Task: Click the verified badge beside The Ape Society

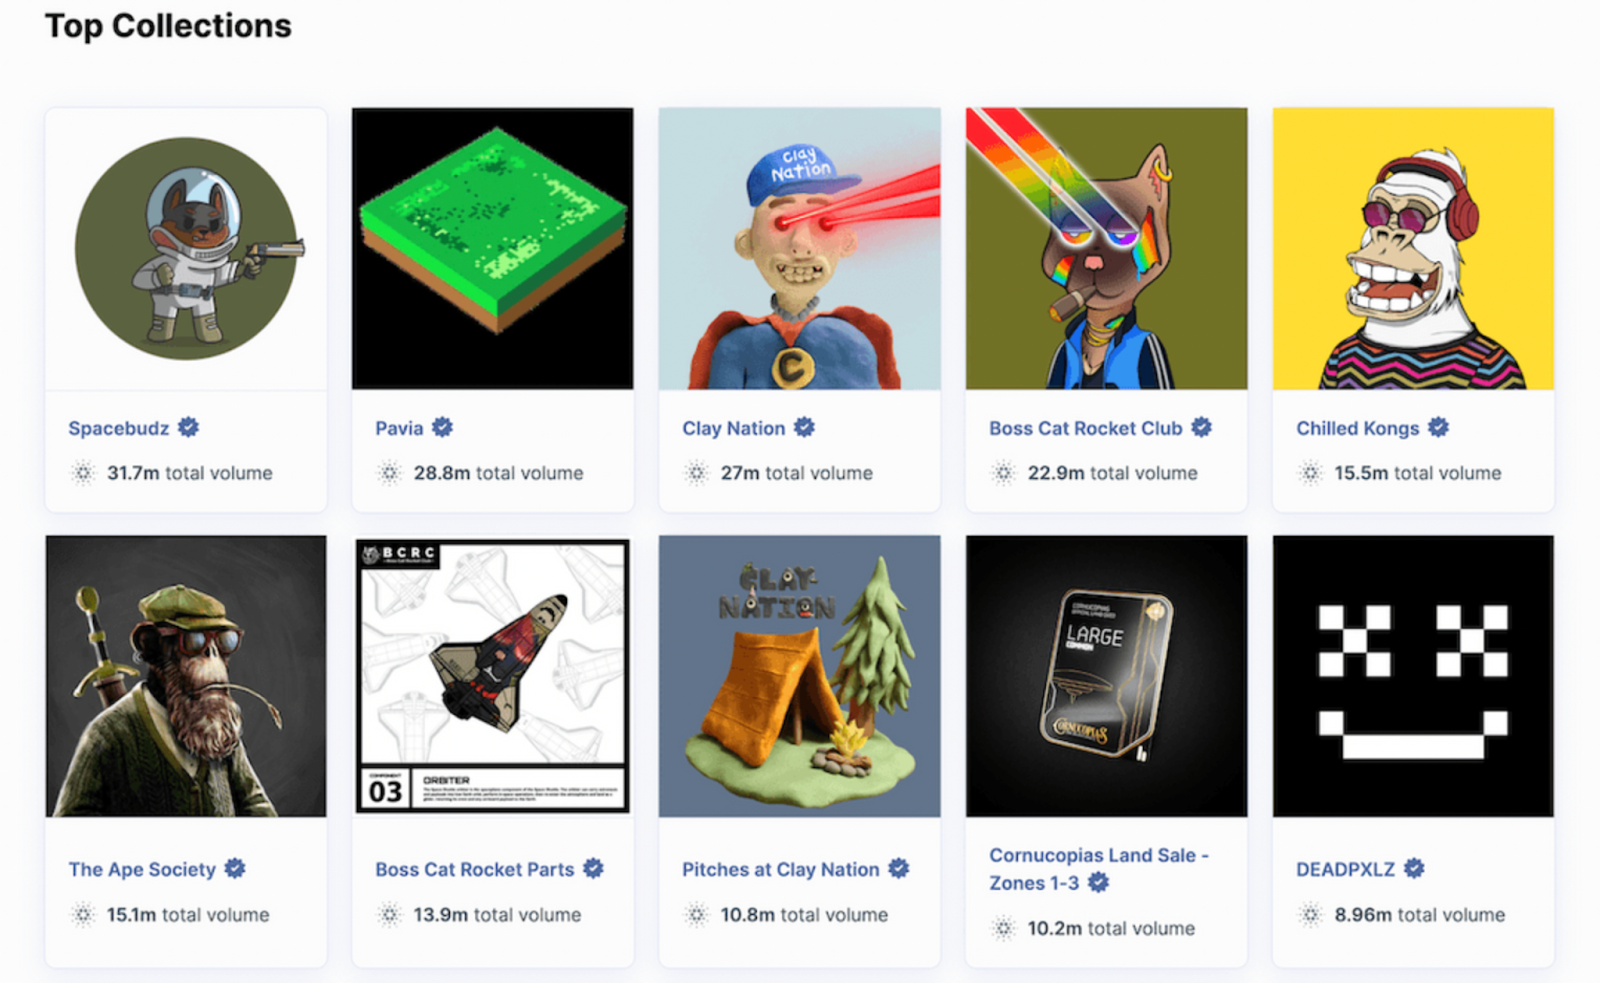Action: point(235,868)
